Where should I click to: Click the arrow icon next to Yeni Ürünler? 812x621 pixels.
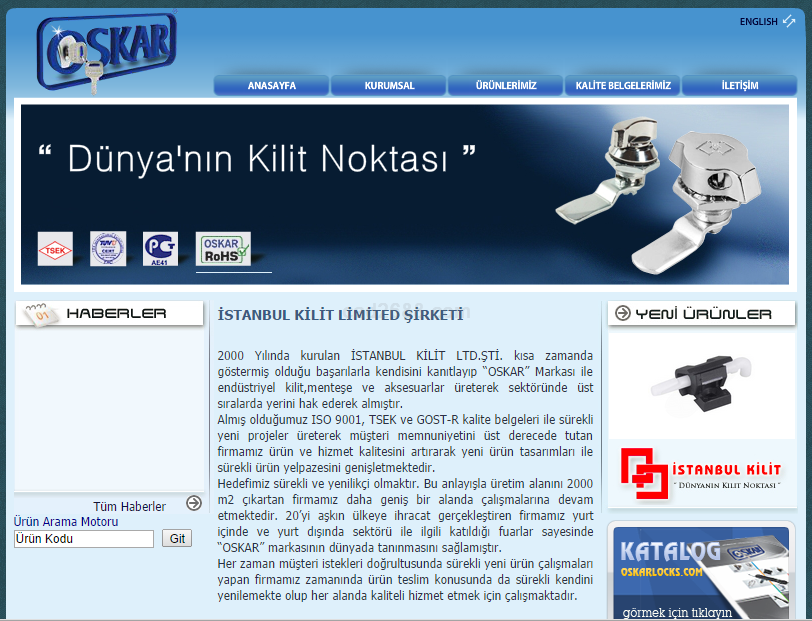tap(623, 314)
